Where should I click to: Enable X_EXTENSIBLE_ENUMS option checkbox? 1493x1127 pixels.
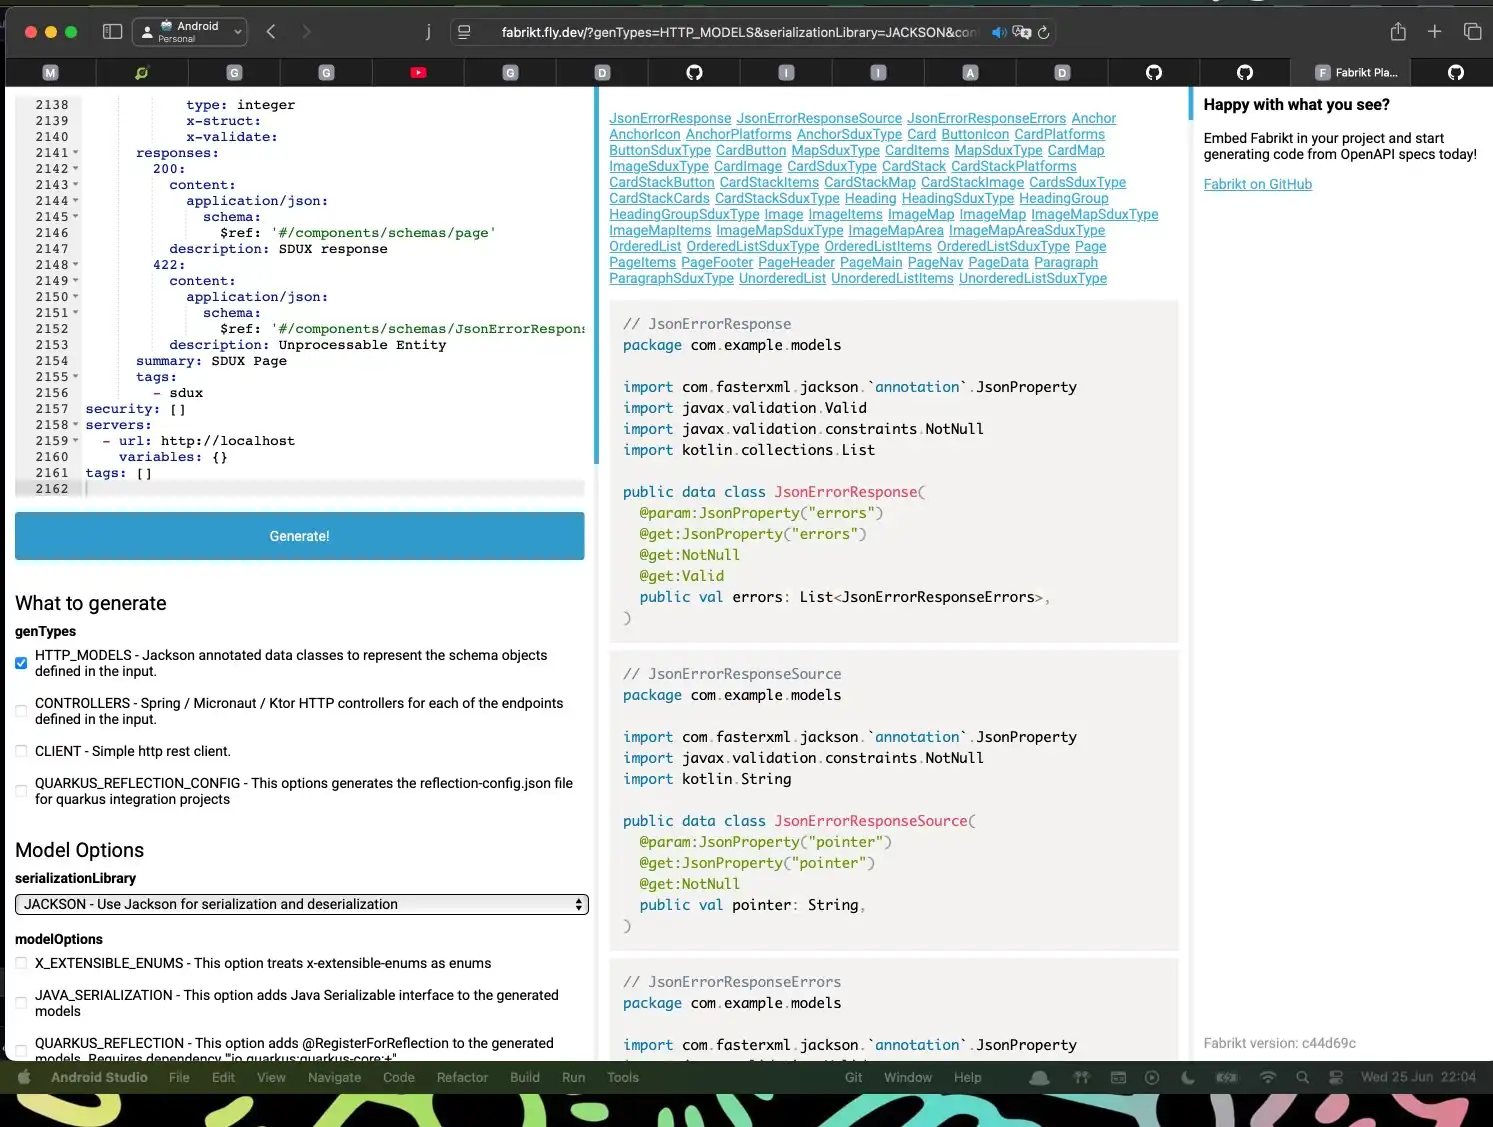click(21, 963)
